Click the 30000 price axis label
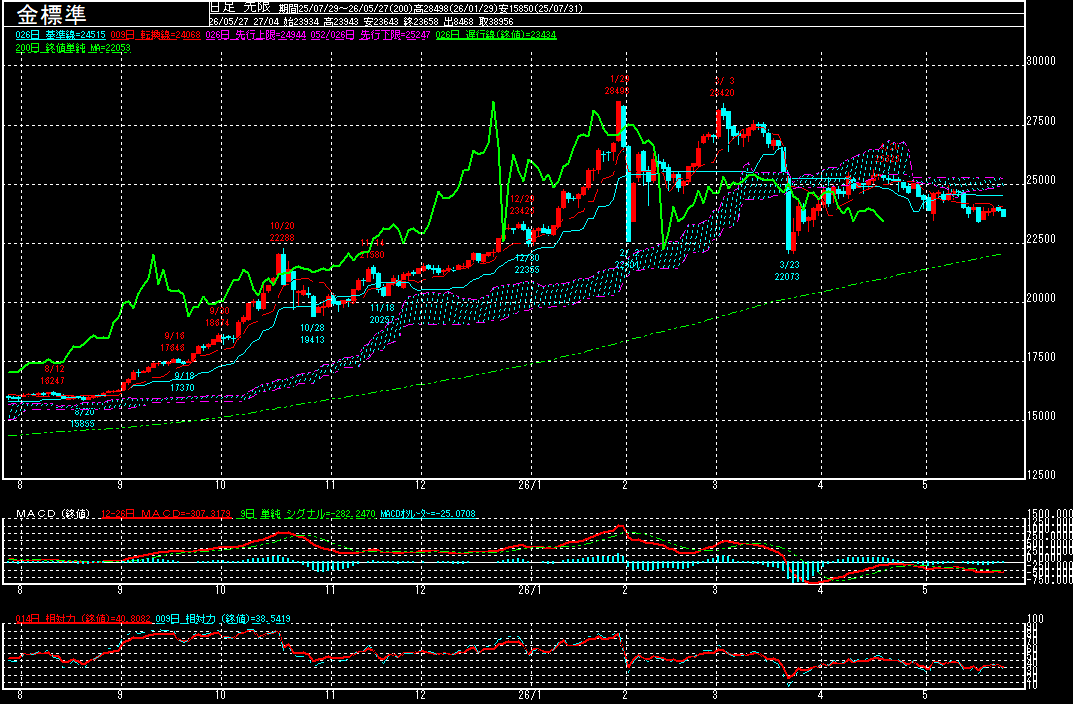Image resolution: width=1080 pixels, height=706 pixels. click(1041, 61)
